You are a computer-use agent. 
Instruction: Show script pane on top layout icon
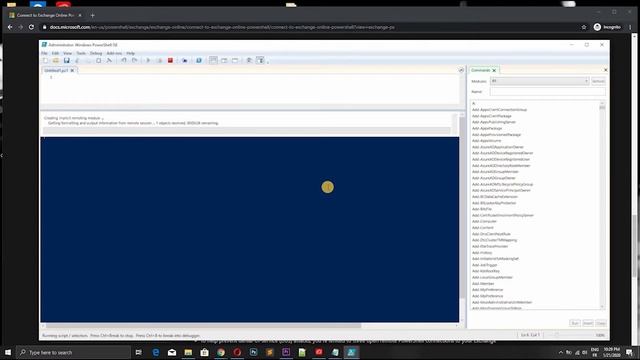click(213, 60)
